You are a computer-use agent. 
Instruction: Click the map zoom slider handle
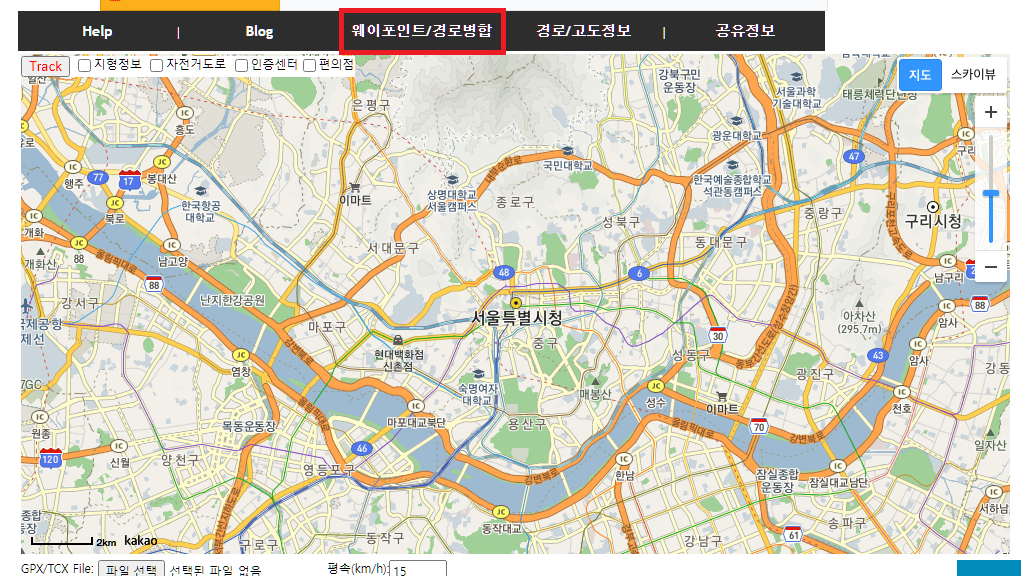(x=990, y=194)
